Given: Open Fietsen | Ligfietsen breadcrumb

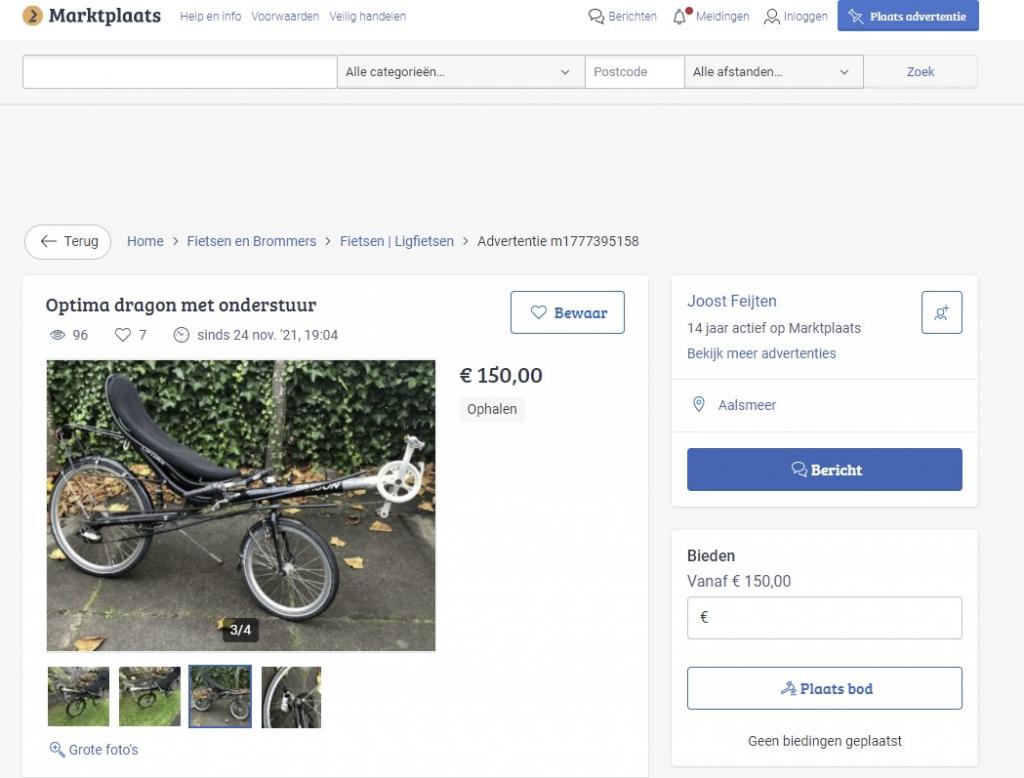Looking at the screenshot, I should [x=396, y=241].
